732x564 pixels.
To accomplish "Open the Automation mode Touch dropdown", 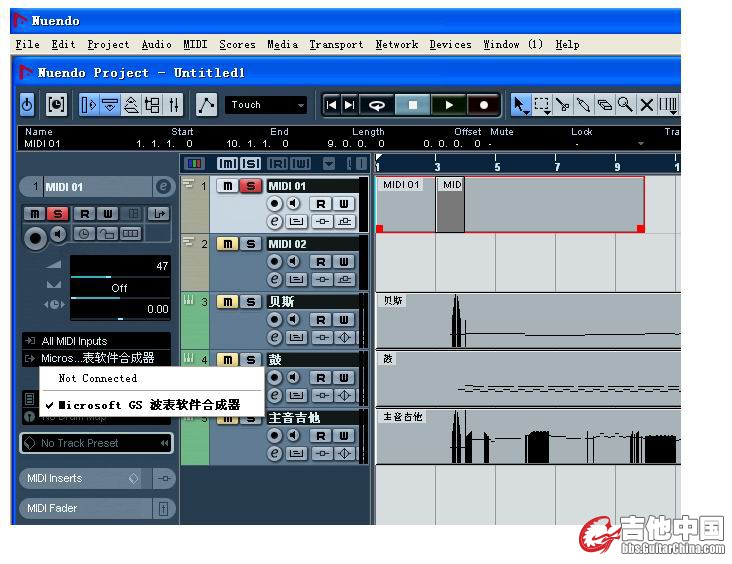I will (x=267, y=105).
